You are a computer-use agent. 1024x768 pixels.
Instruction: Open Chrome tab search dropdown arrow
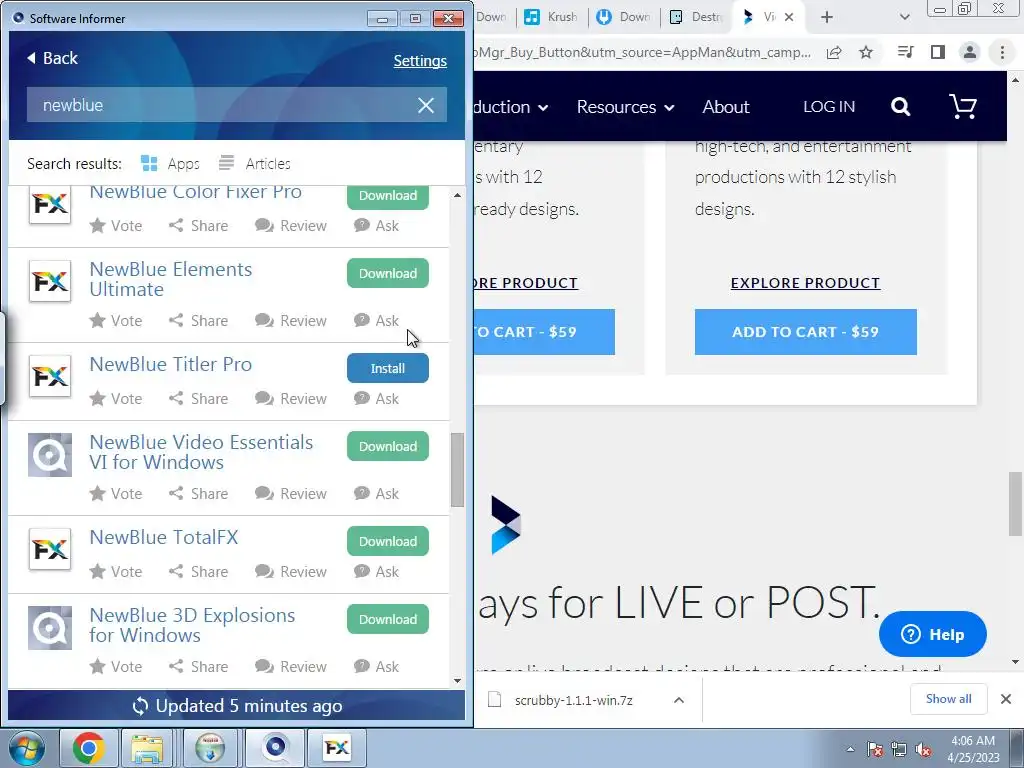[x=904, y=17]
